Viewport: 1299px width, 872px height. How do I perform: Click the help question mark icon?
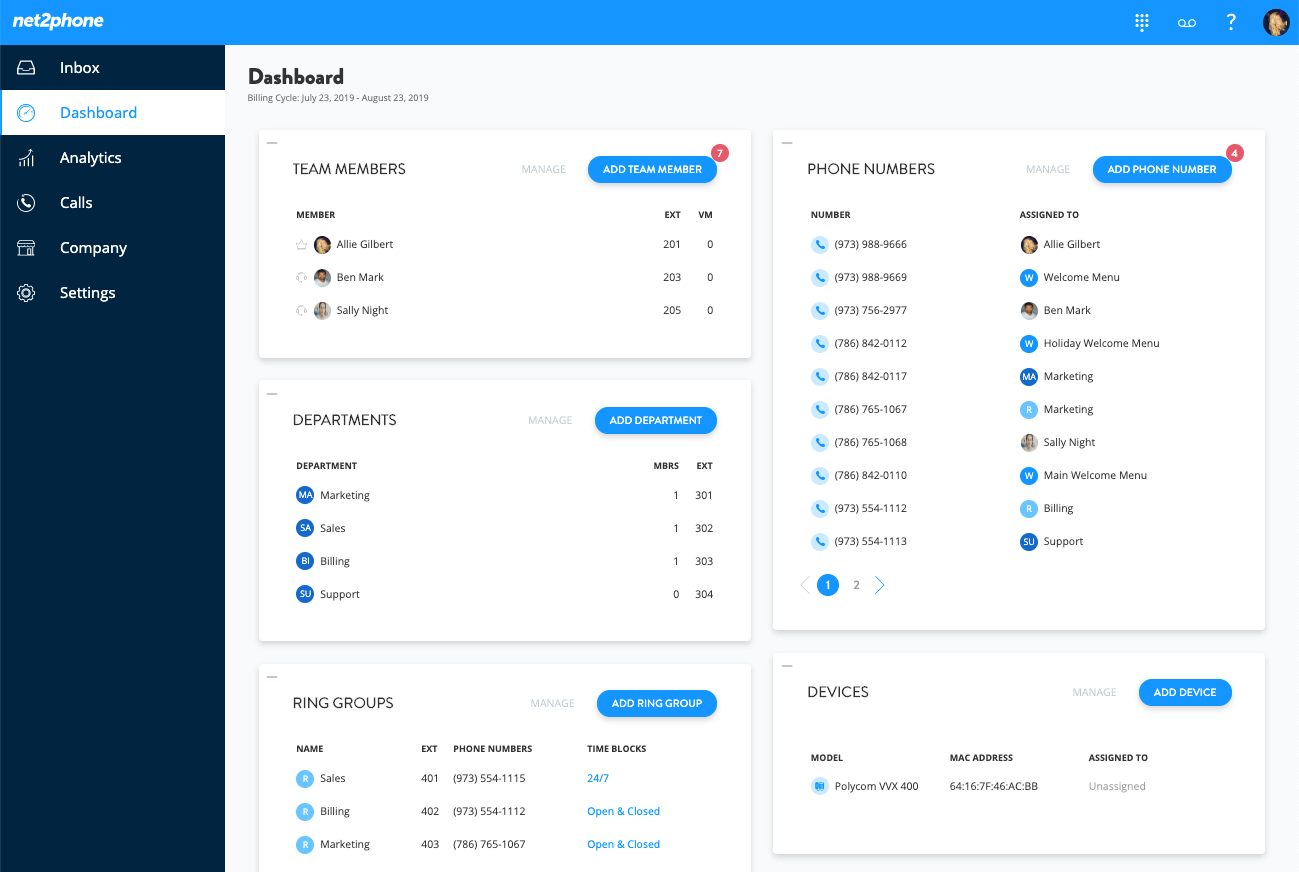pyautogui.click(x=1231, y=23)
